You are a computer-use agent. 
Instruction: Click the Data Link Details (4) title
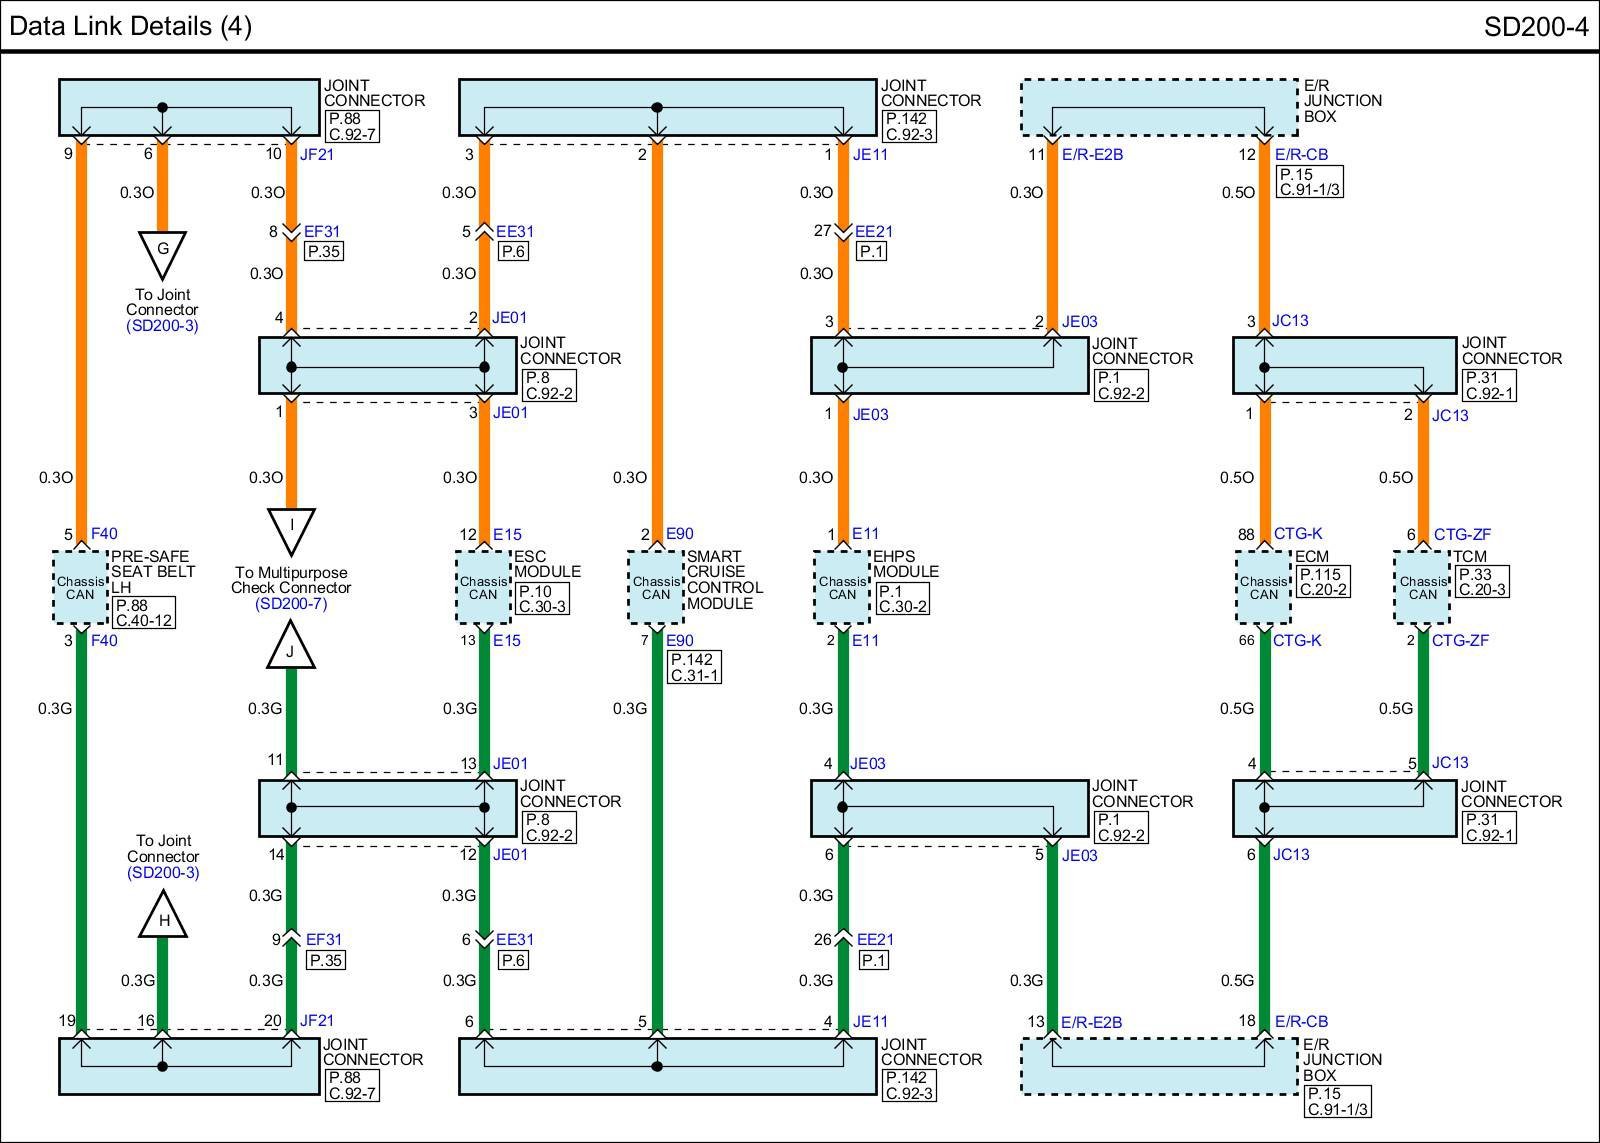coord(130,26)
